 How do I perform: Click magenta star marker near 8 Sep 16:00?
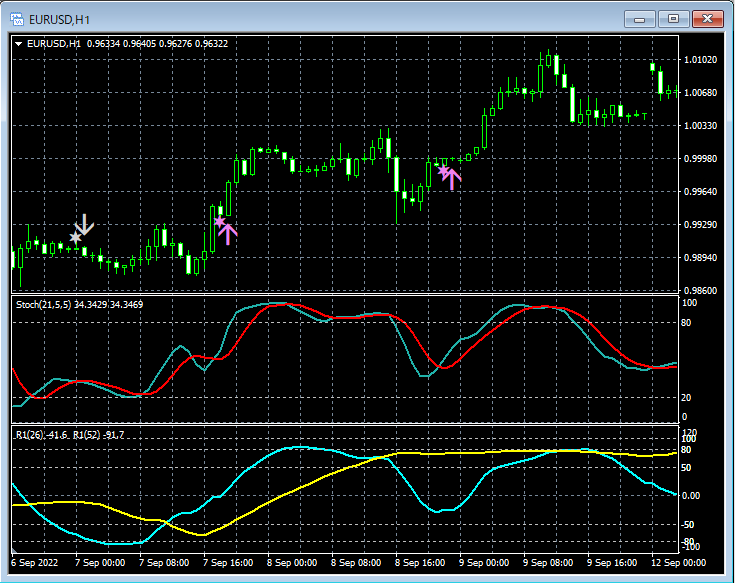443,171
